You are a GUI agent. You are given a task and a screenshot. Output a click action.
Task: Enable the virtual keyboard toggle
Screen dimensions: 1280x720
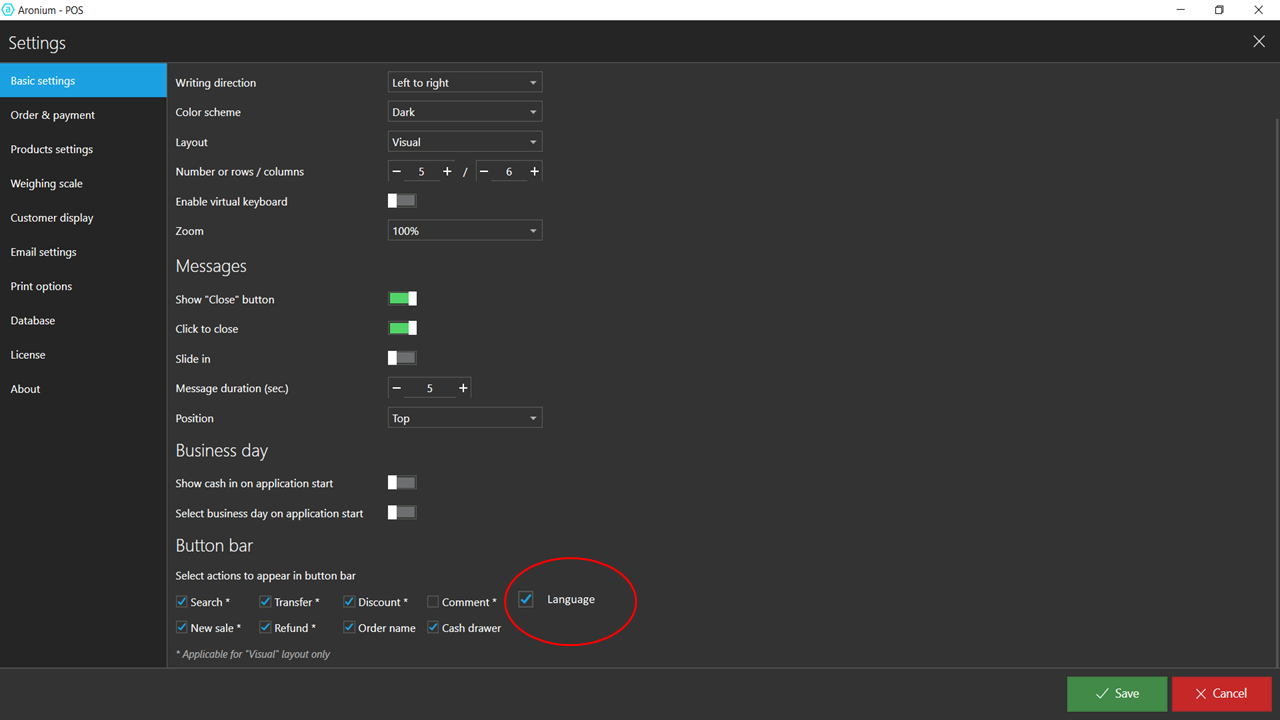click(x=402, y=201)
